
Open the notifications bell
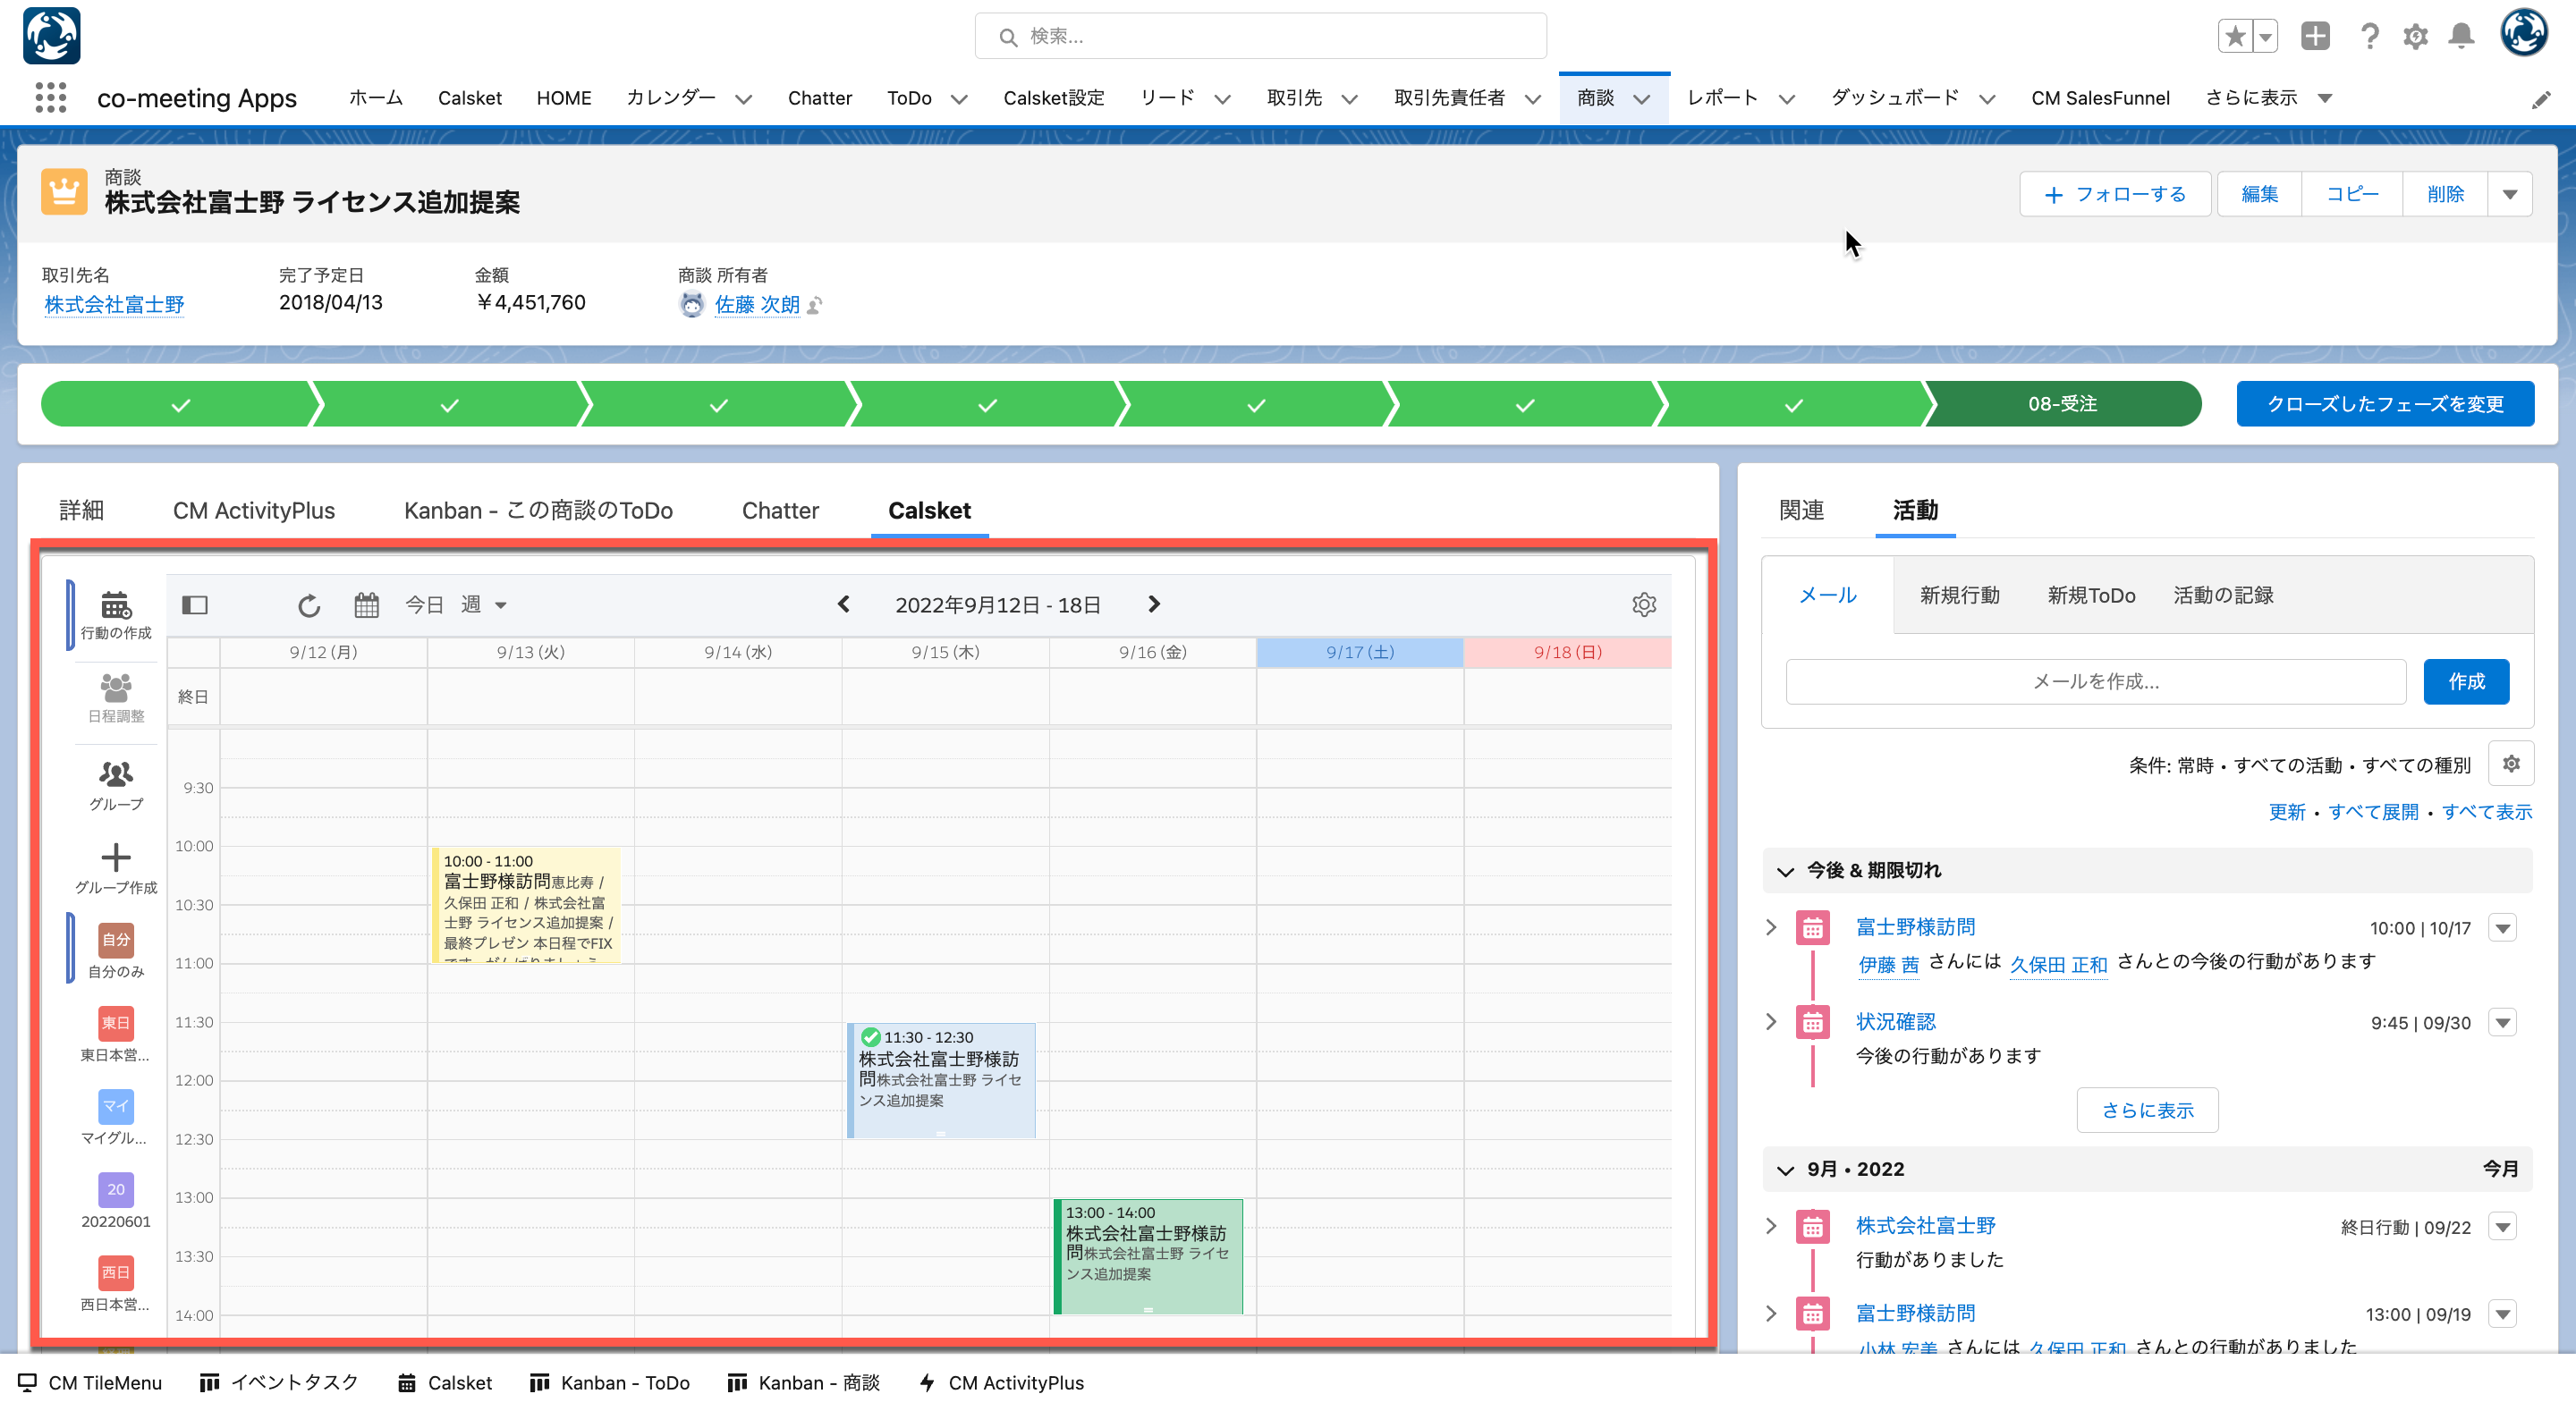(x=2461, y=37)
